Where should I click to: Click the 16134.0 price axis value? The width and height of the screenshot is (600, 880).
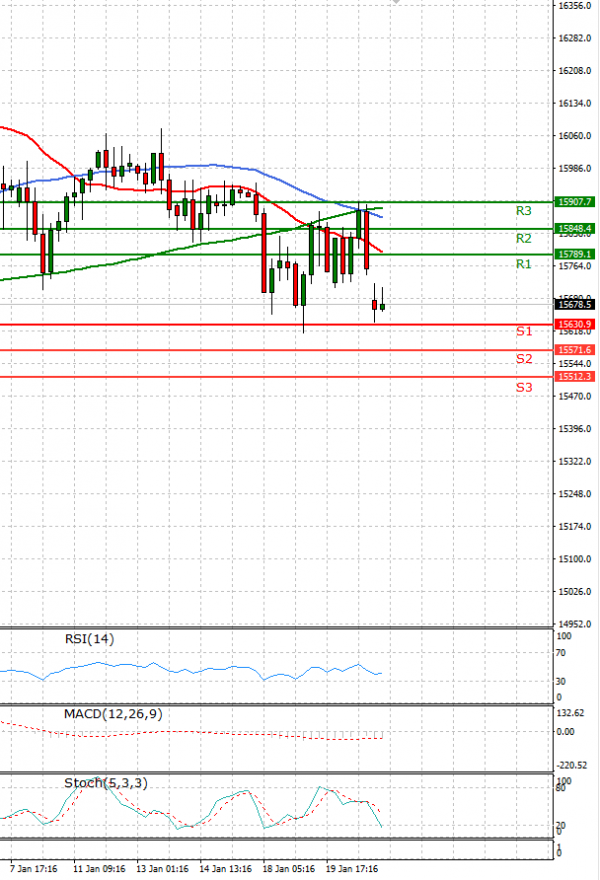pyautogui.click(x=575, y=103)
